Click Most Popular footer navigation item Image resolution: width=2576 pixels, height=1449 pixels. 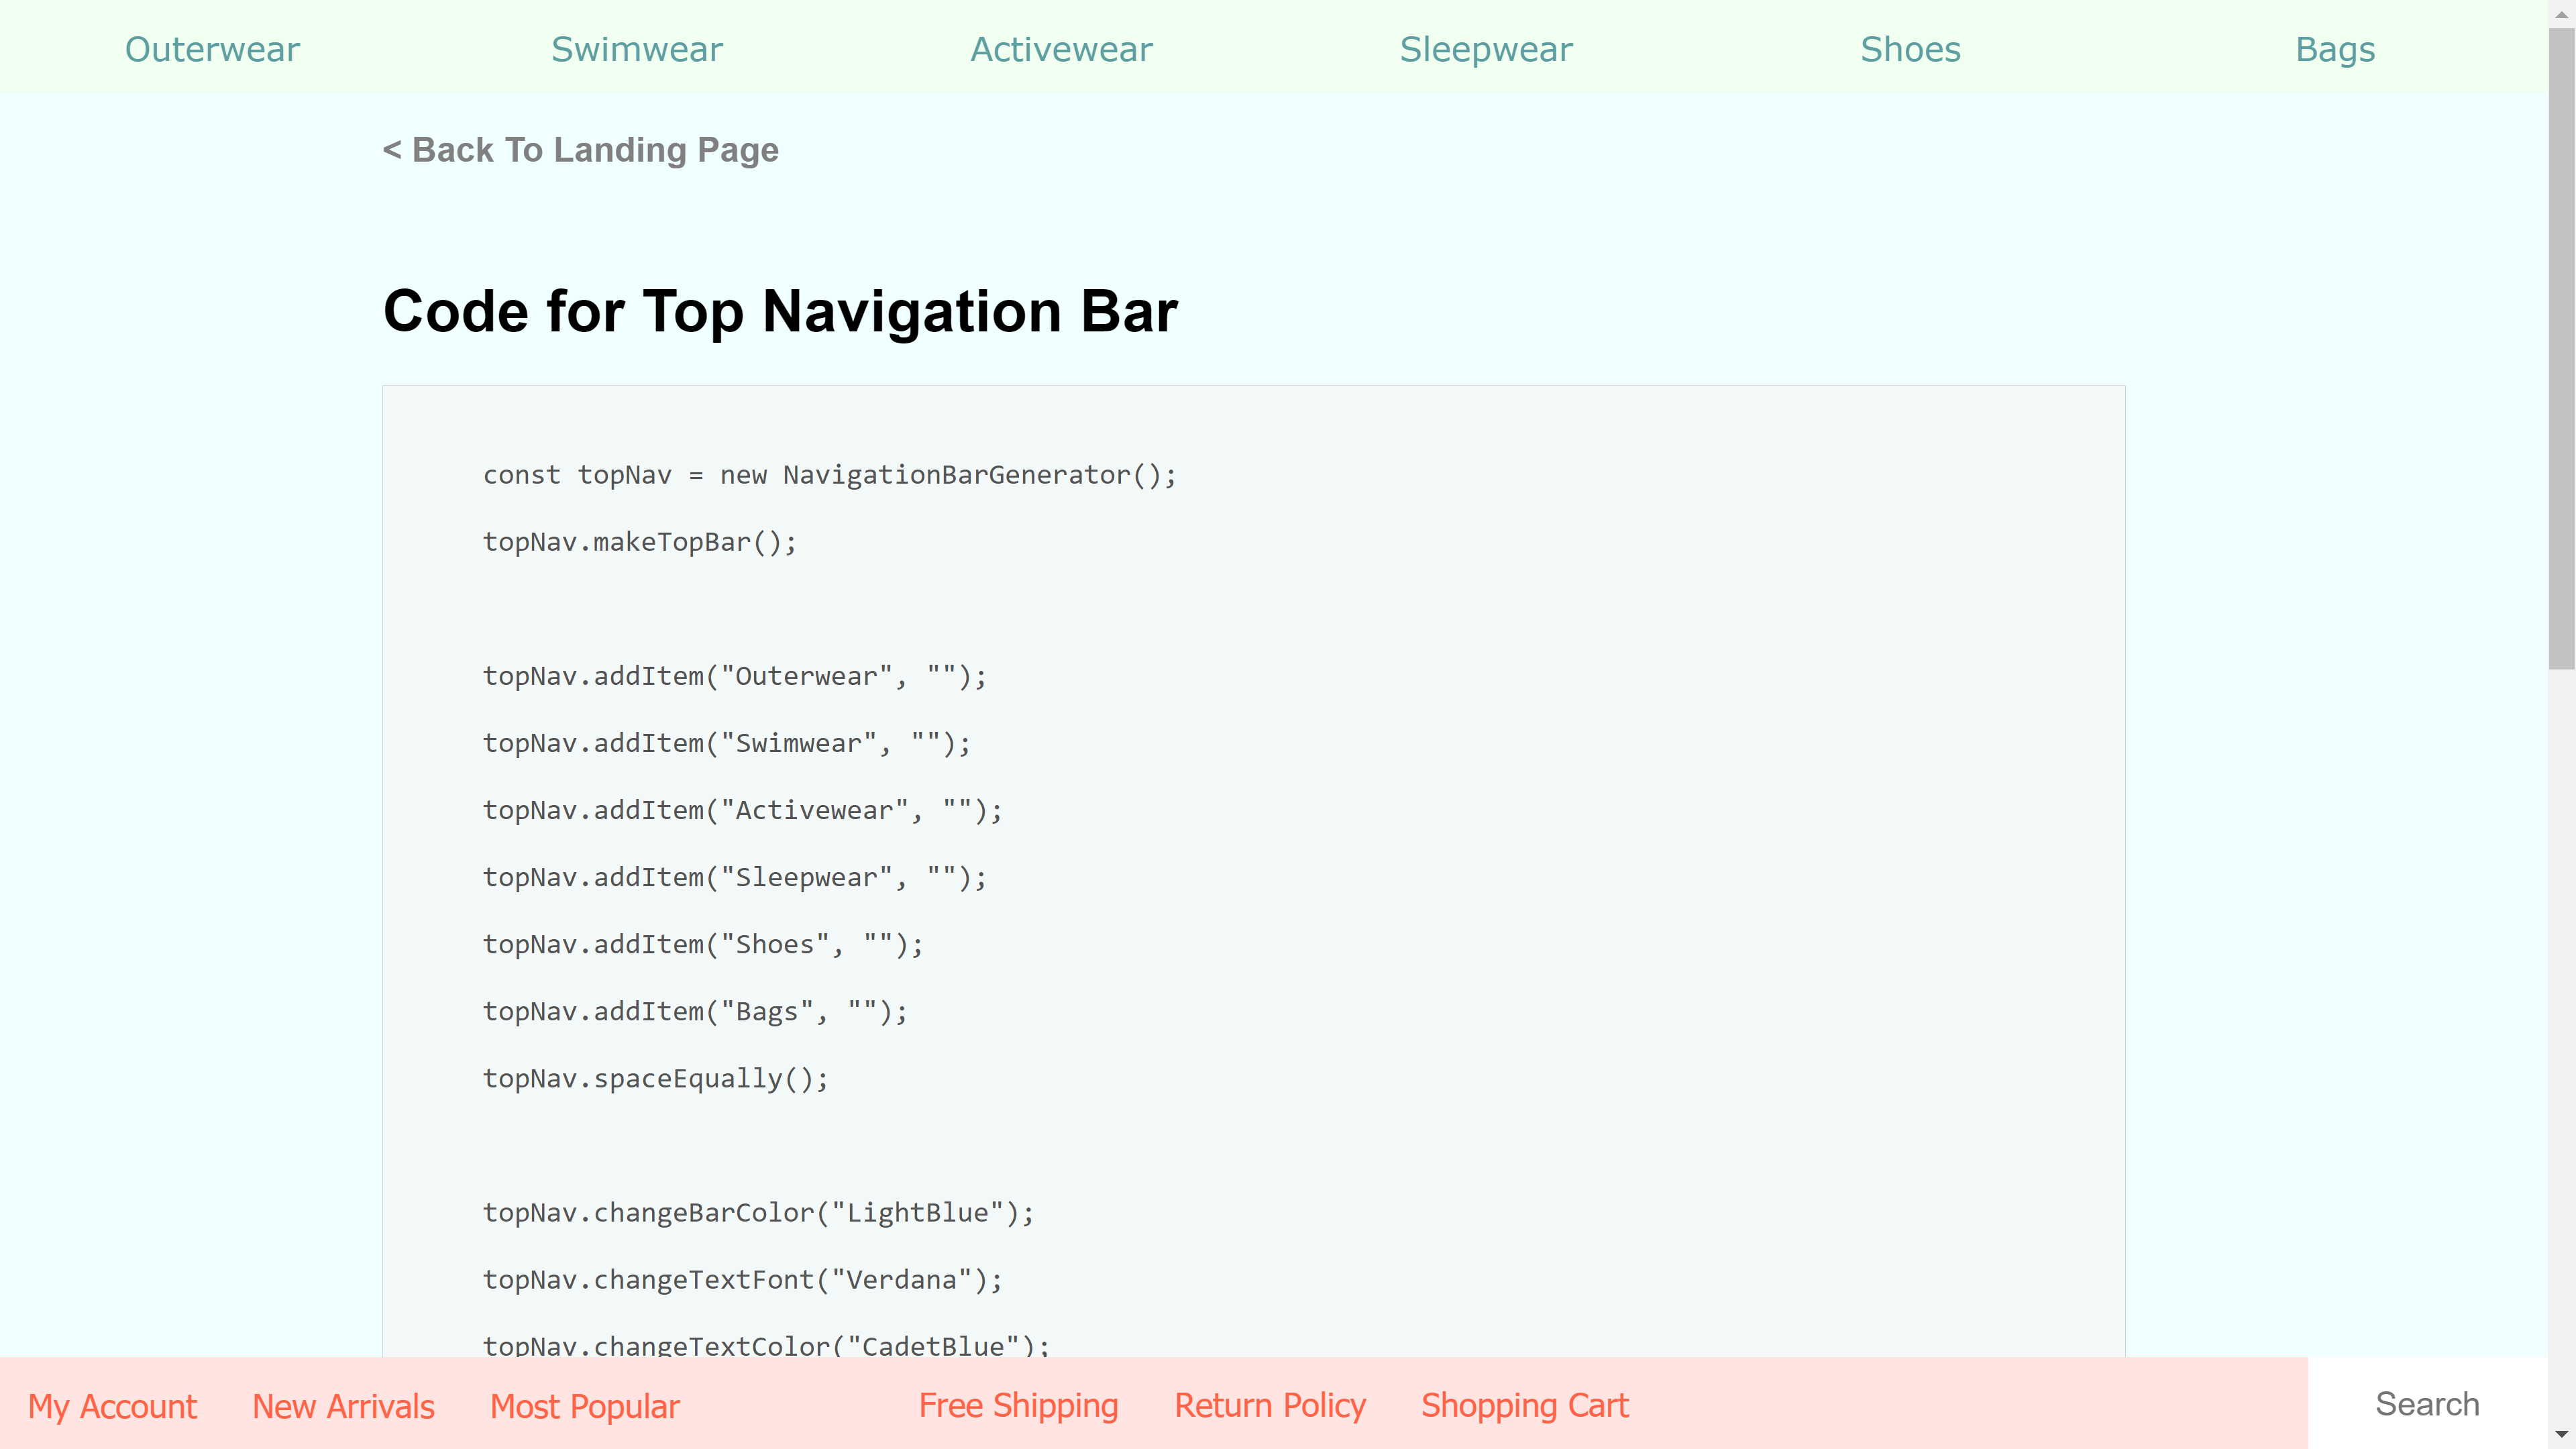(584, 1405)
